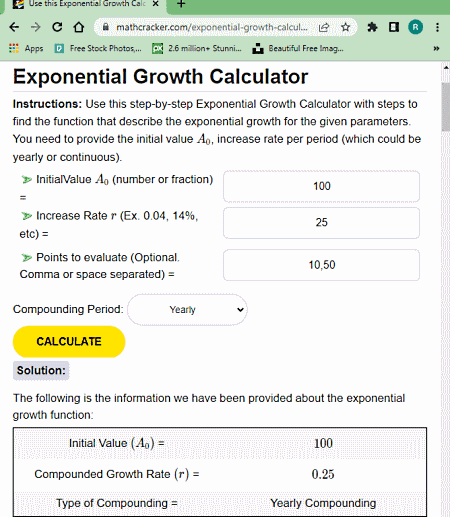The width and height of the screenshot is (450, 517).
Task: Bookmark this page with star icon
Action: [346, 27]
